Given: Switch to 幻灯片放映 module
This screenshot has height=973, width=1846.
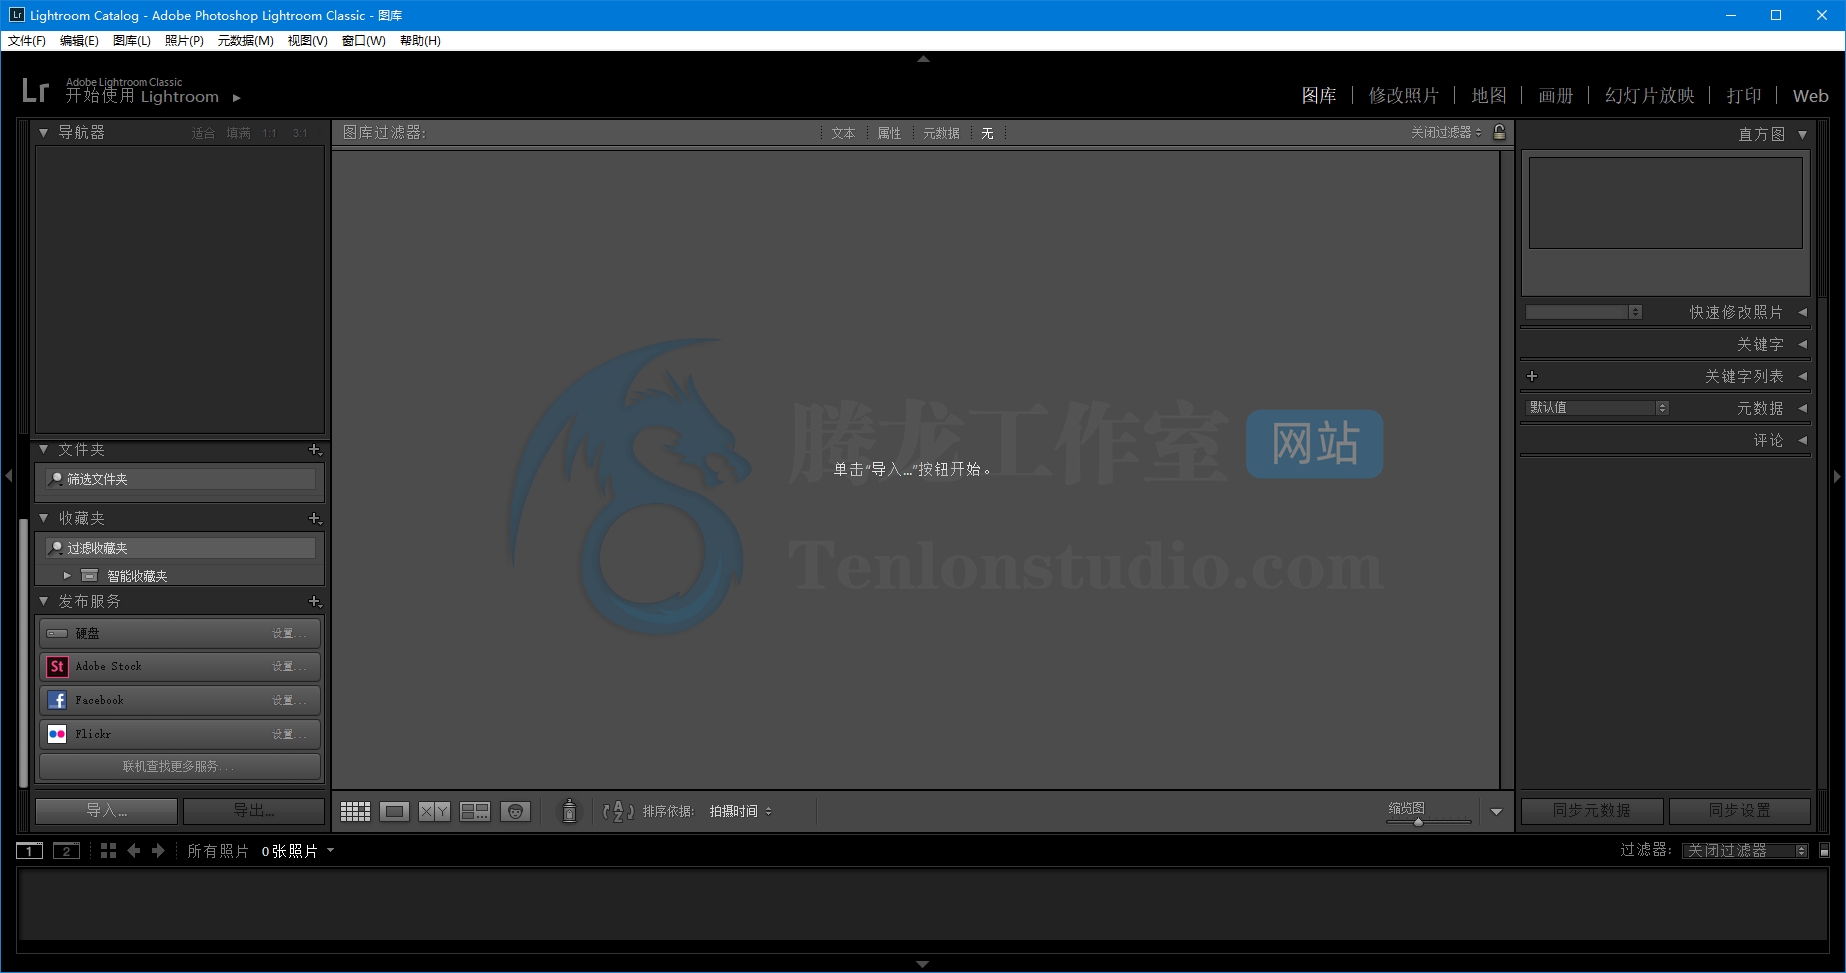Looking at the screenshot, I should pyautogui.click(x=1649, y=96).
